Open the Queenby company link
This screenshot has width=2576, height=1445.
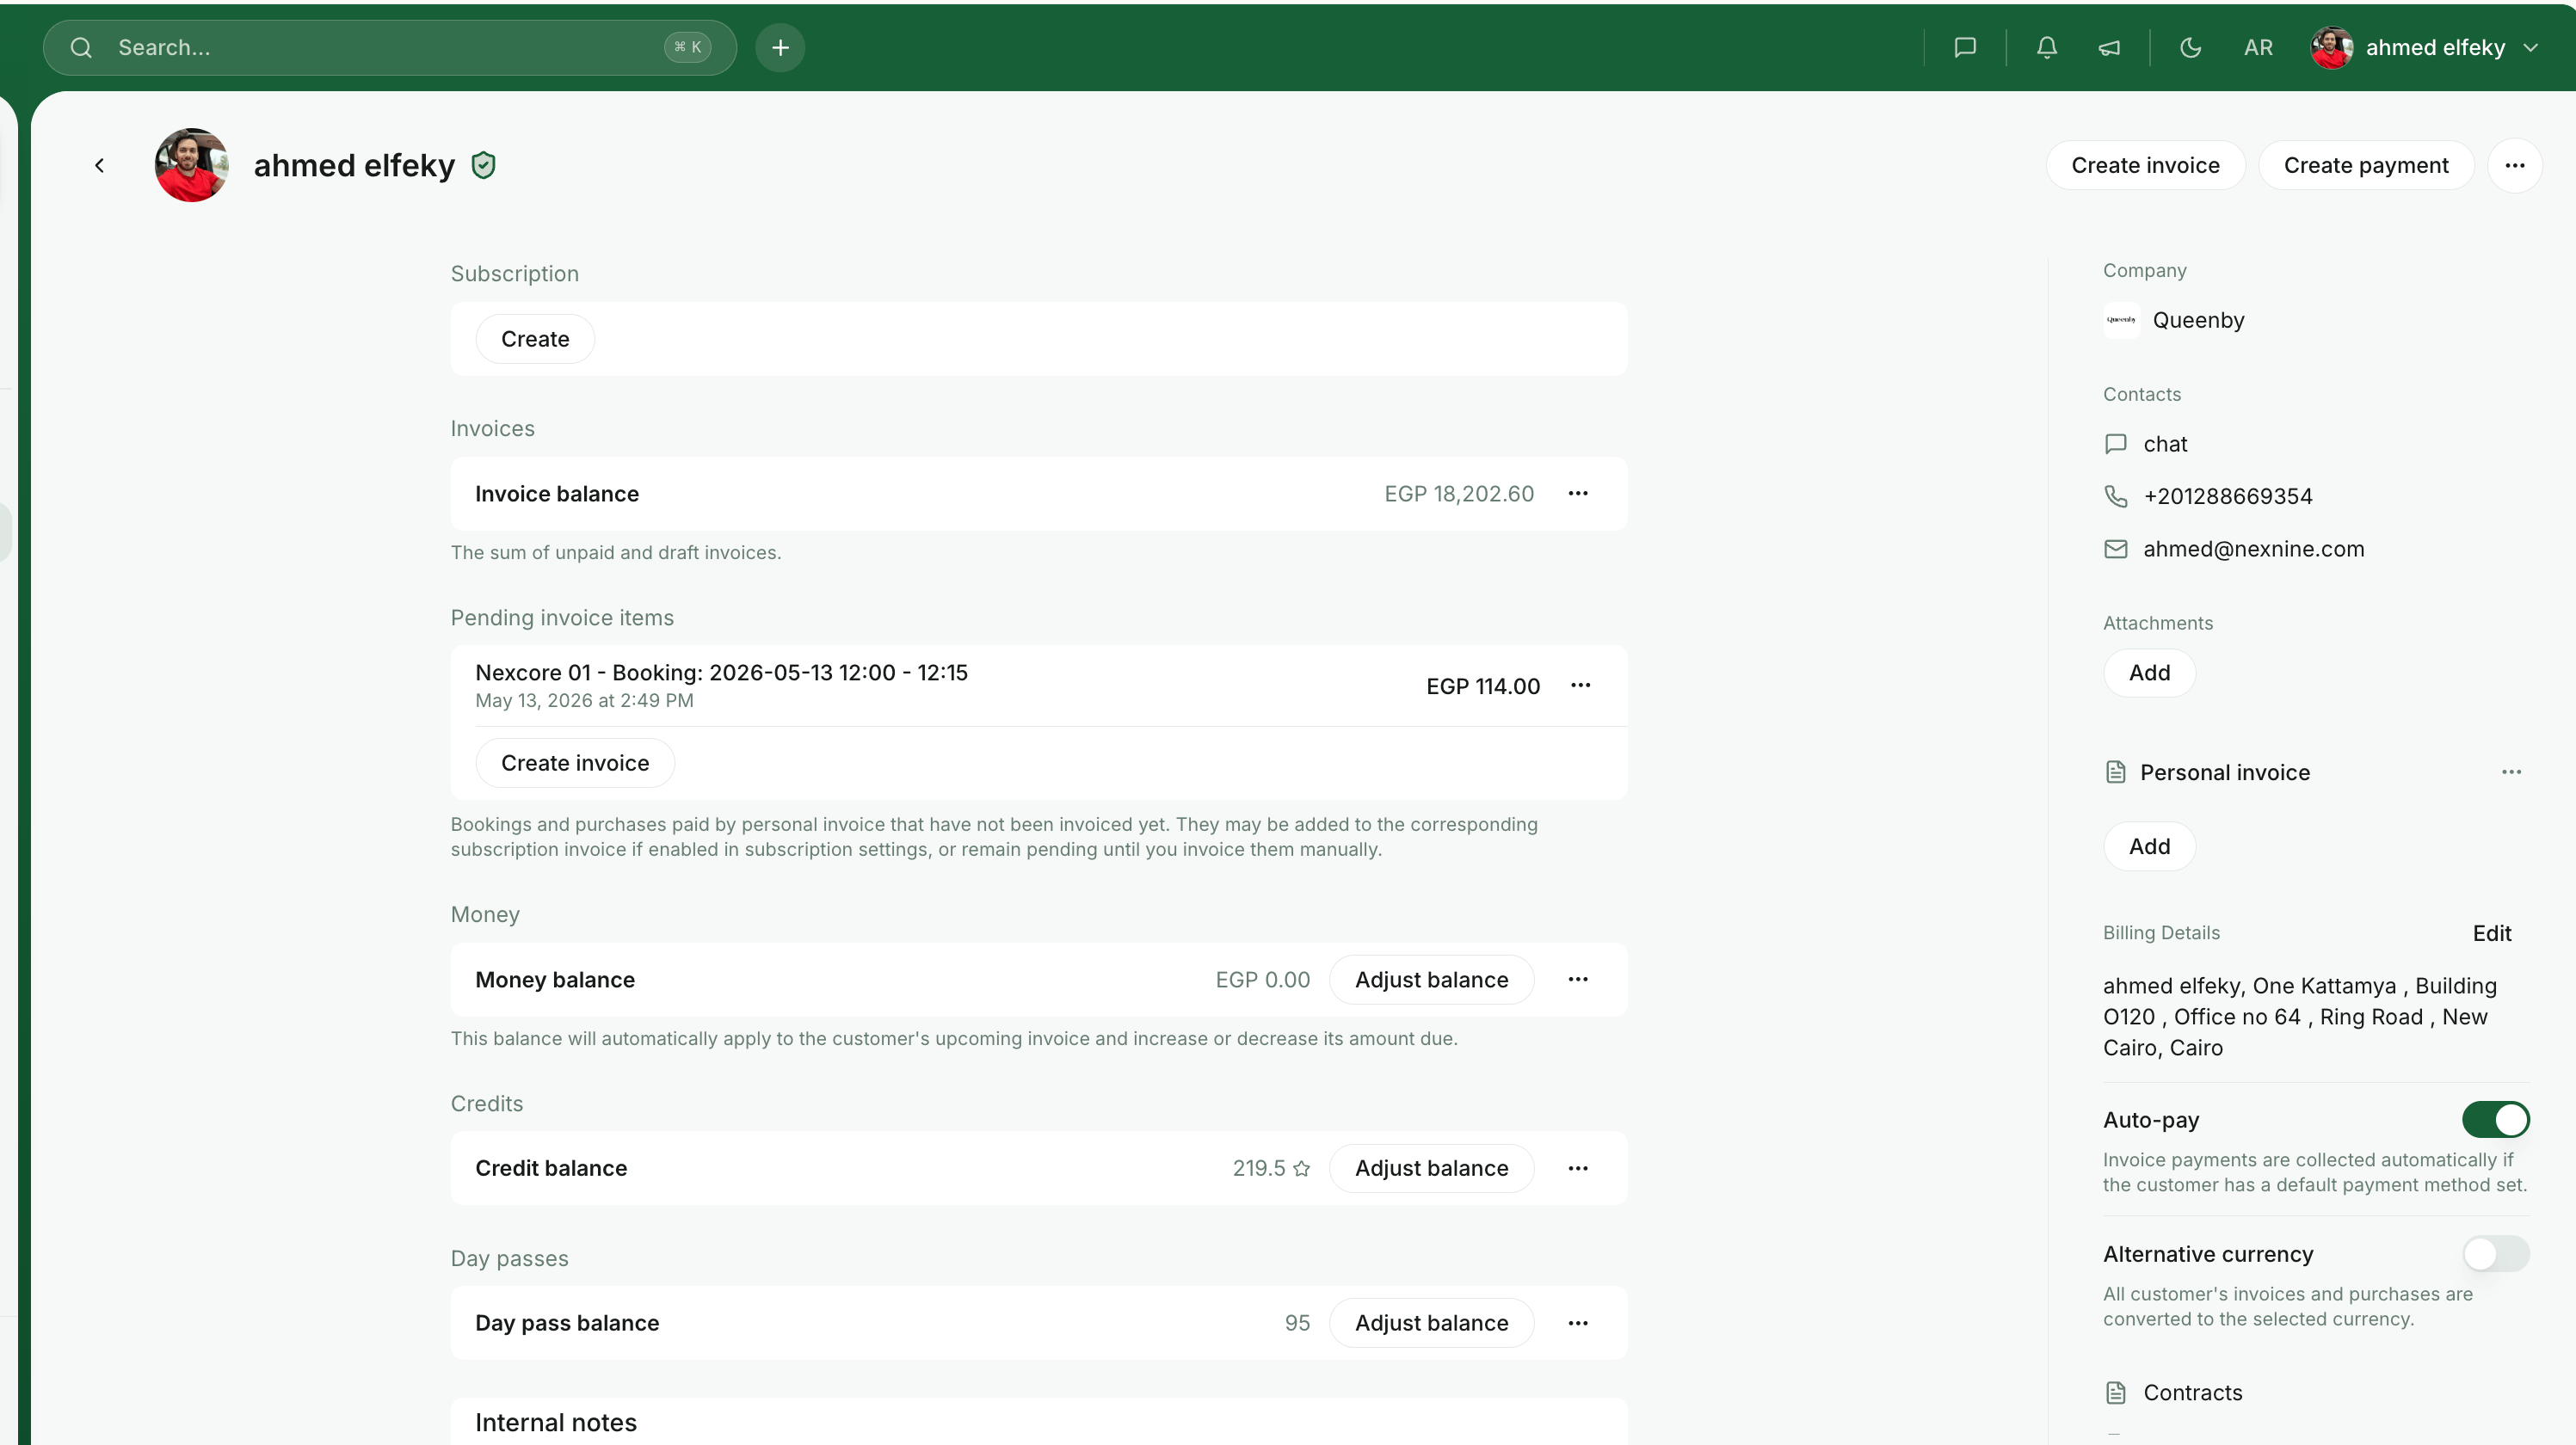(x=2198, y=320)
